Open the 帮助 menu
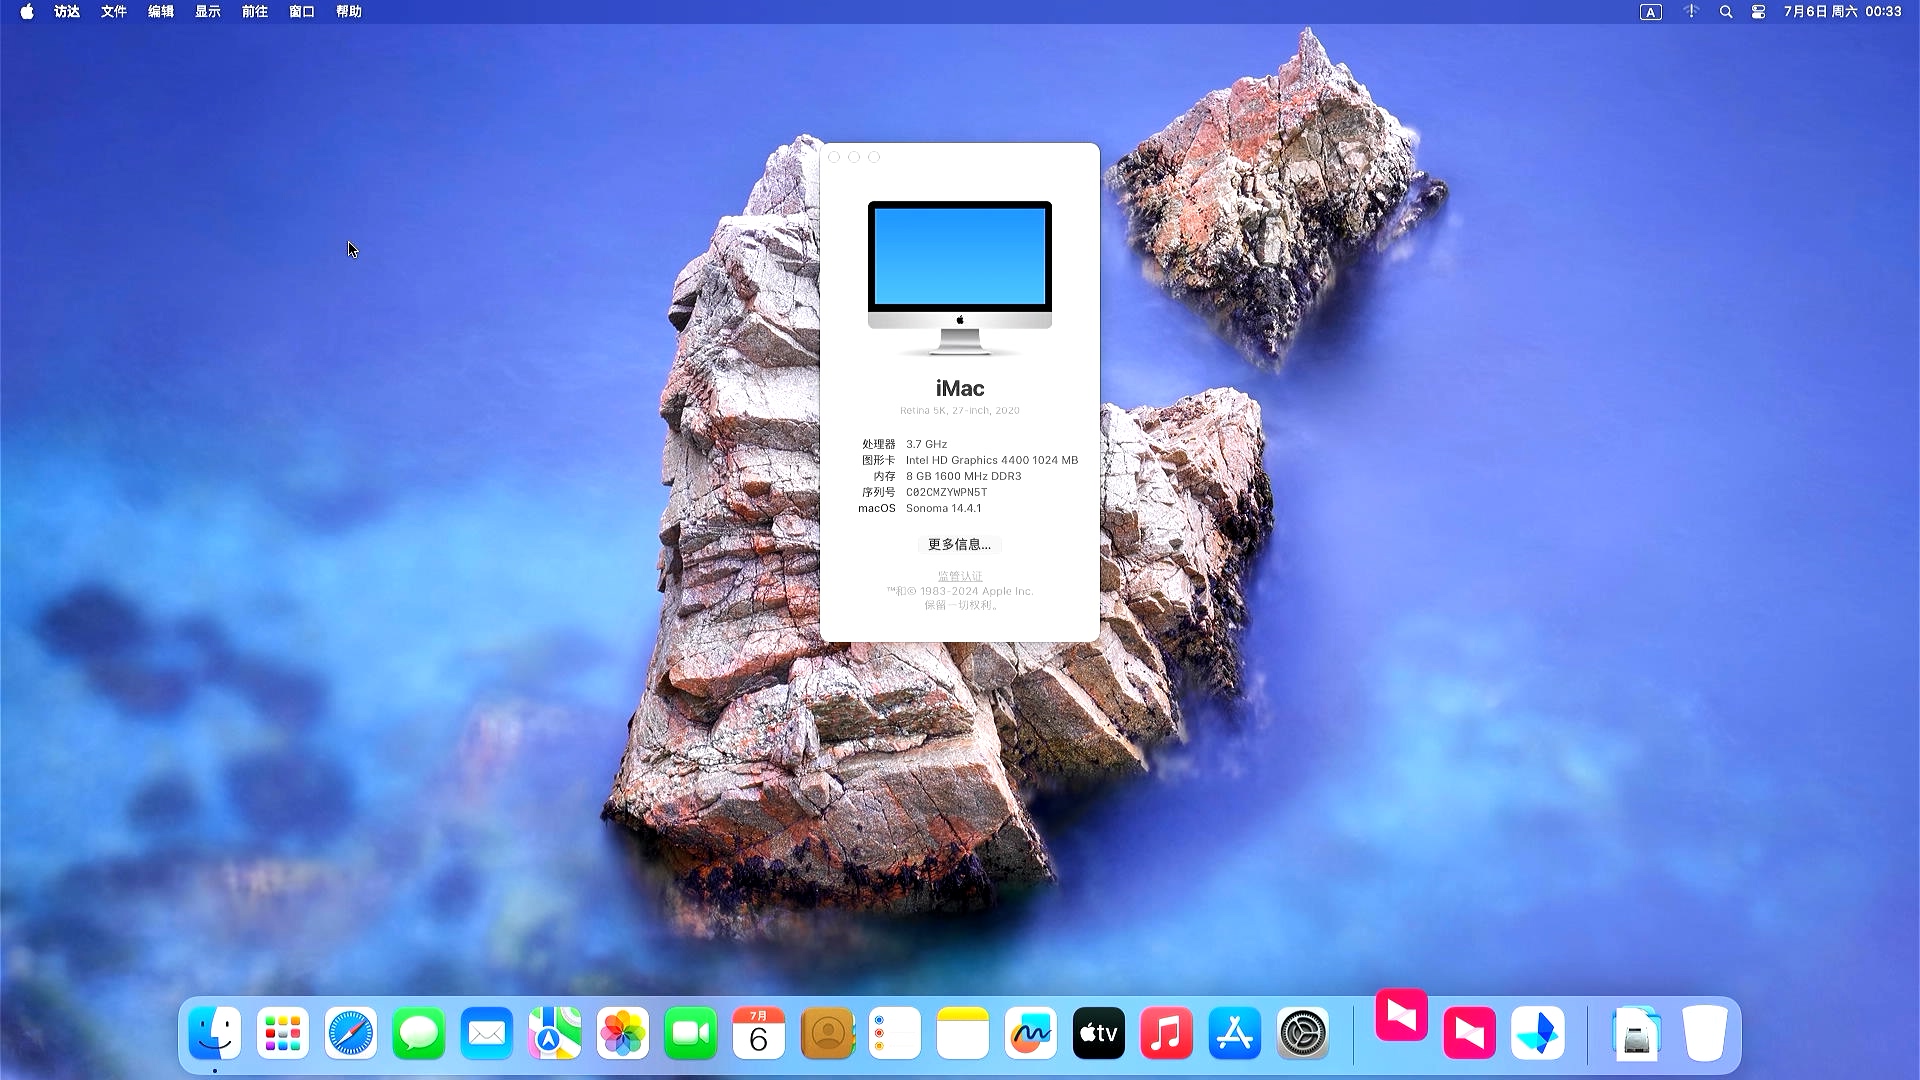Image resolution: width=1920 pixels, height=1080 pixels. tap(349, 12)
